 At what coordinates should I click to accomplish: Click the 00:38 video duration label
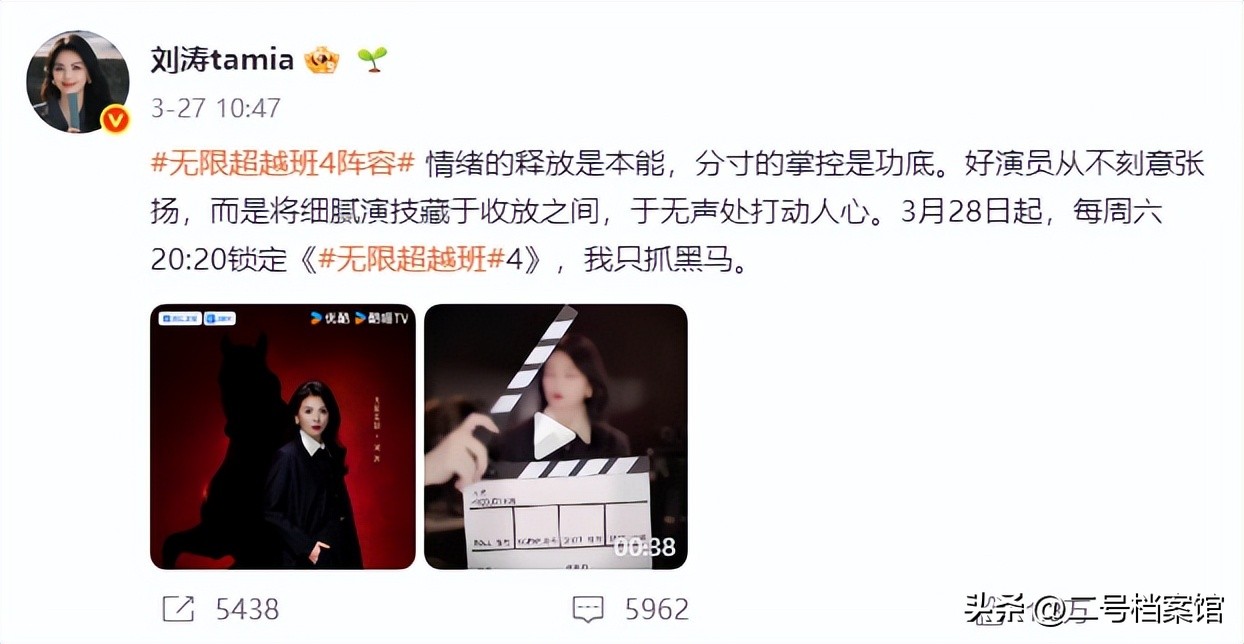click(645, 547)
